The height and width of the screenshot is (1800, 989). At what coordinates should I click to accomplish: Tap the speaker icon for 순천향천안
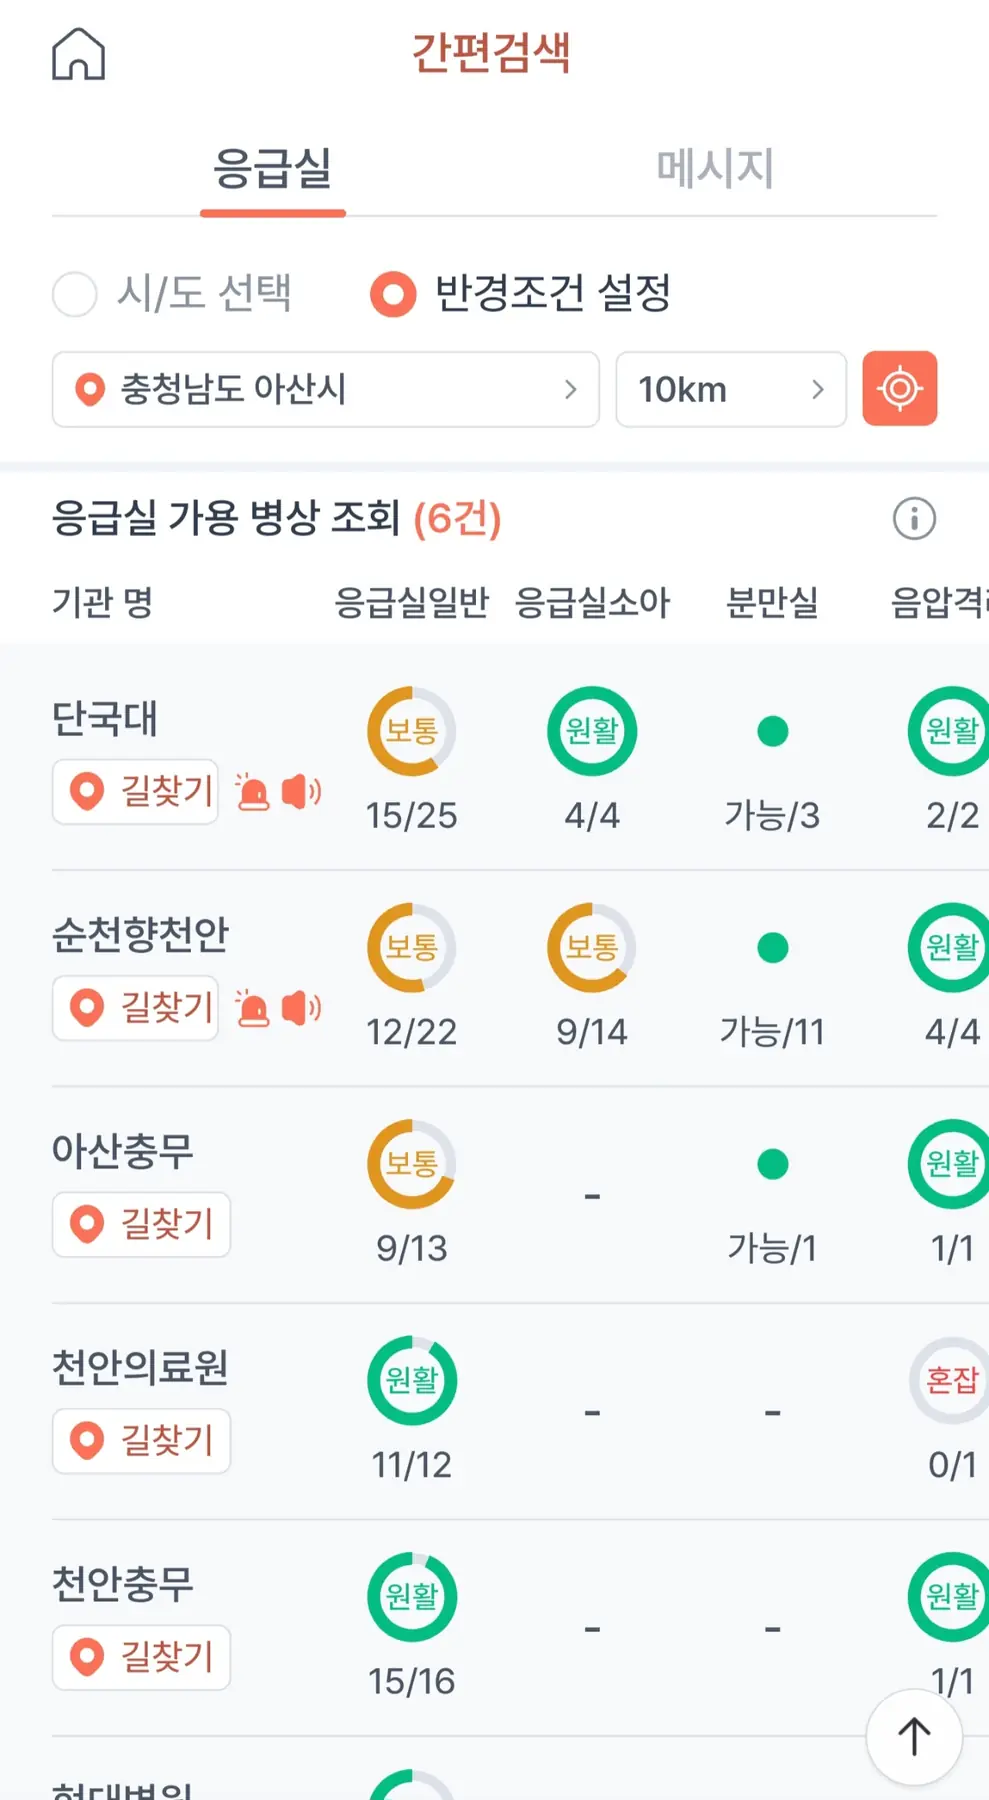click(300, 1008)
